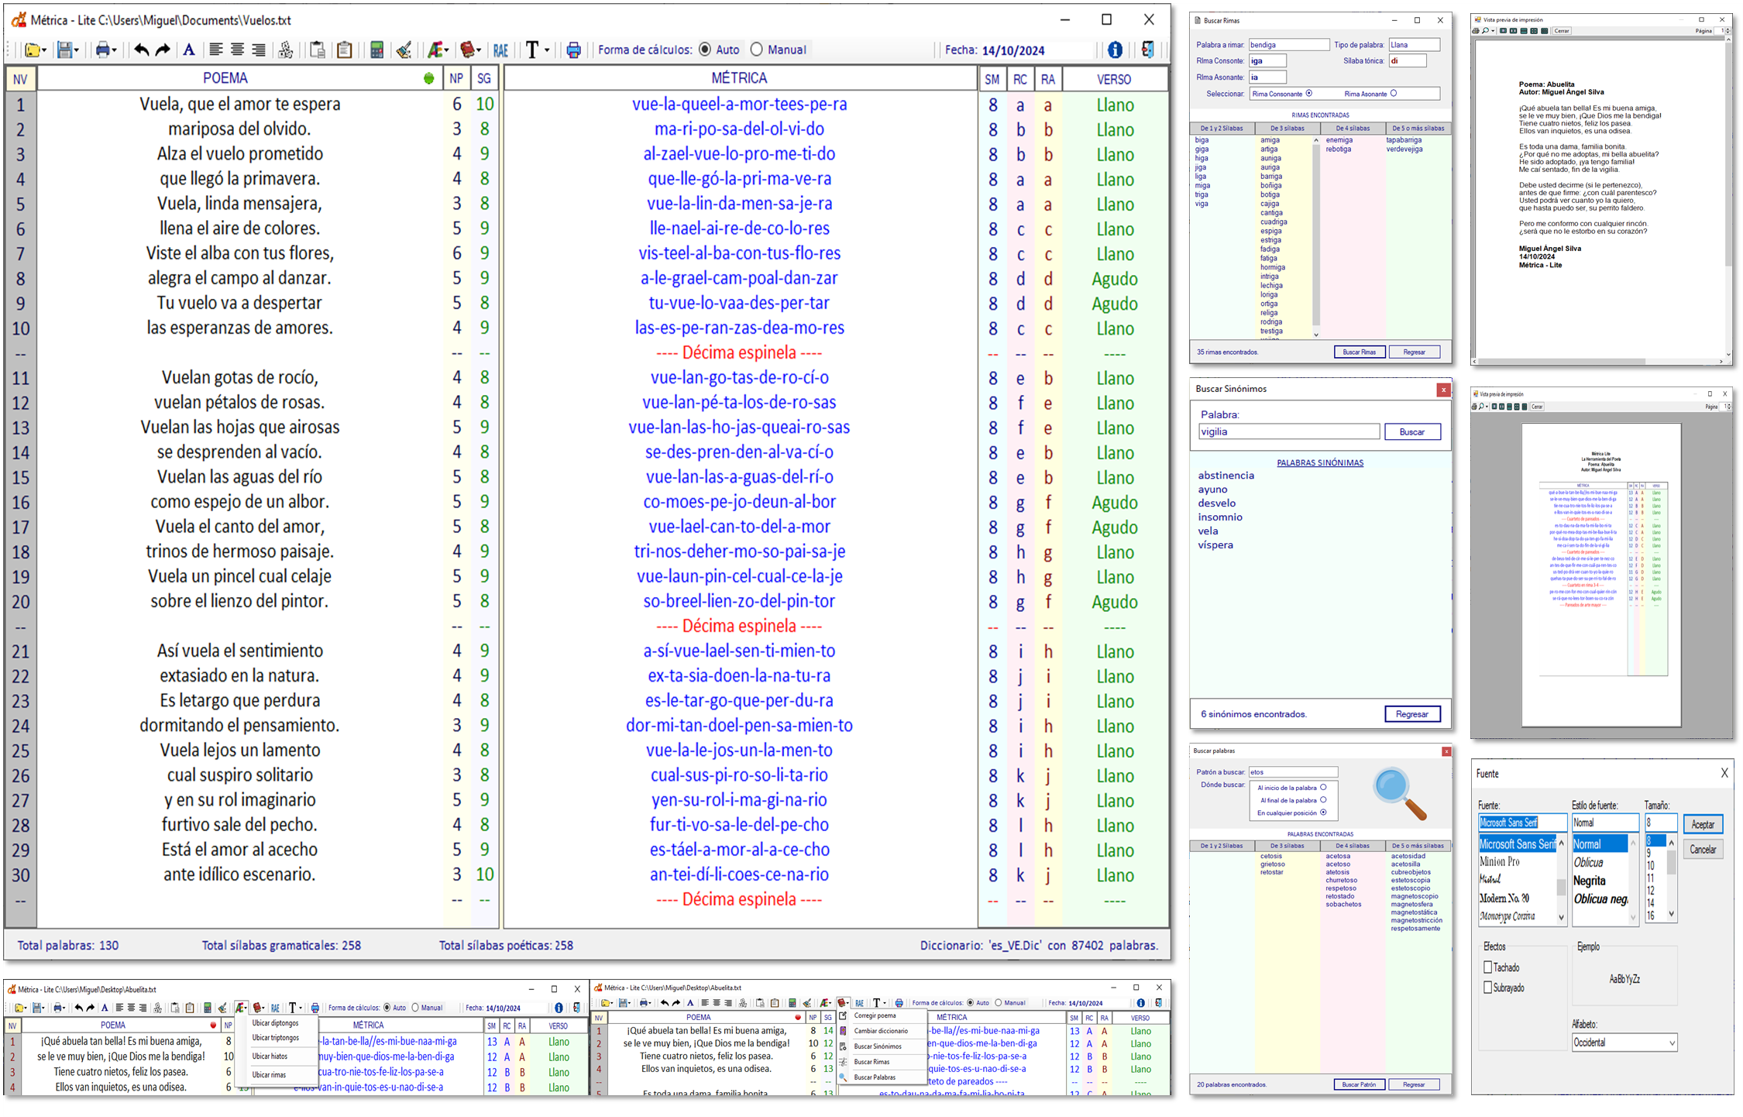The width and height of the screenshot is (1743, 1117).
Task: Select 'Al inicio de la palabra' in Buscar palabras
Action: pos(1323,788)
